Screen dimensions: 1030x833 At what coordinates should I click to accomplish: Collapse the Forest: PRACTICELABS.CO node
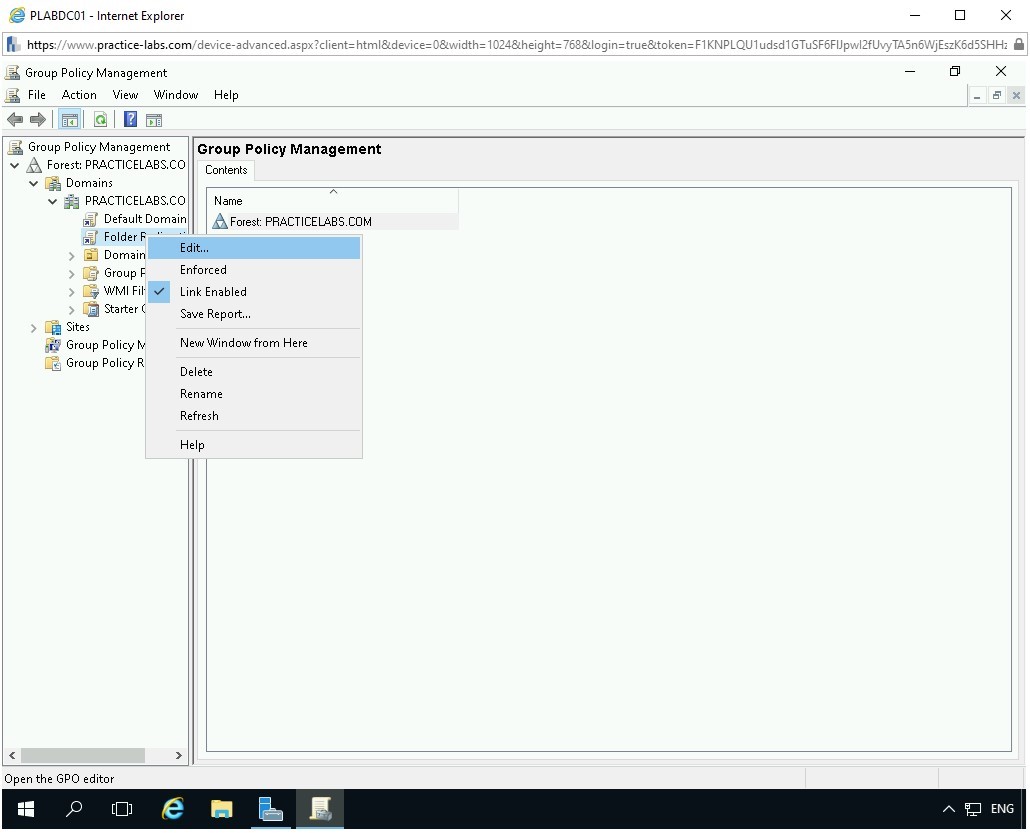pyautogui.click(x=14, y=165)
